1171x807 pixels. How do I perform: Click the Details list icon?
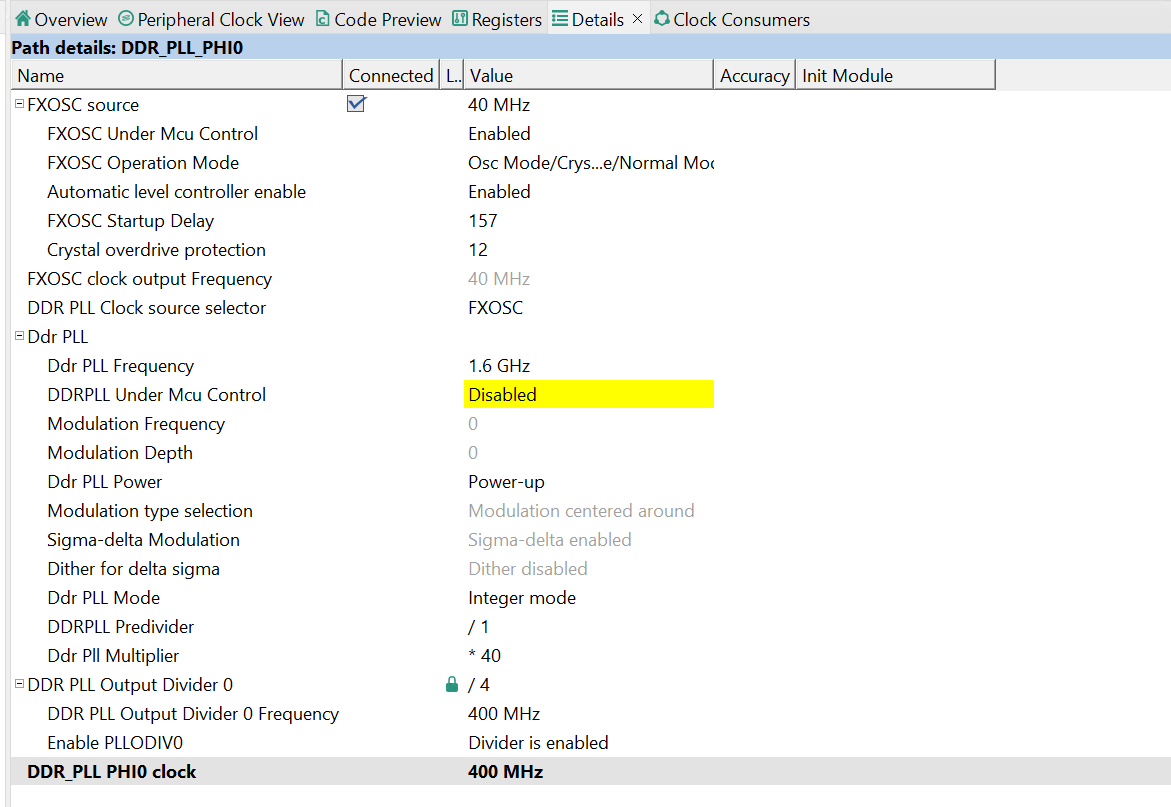(x=558, y=18)
